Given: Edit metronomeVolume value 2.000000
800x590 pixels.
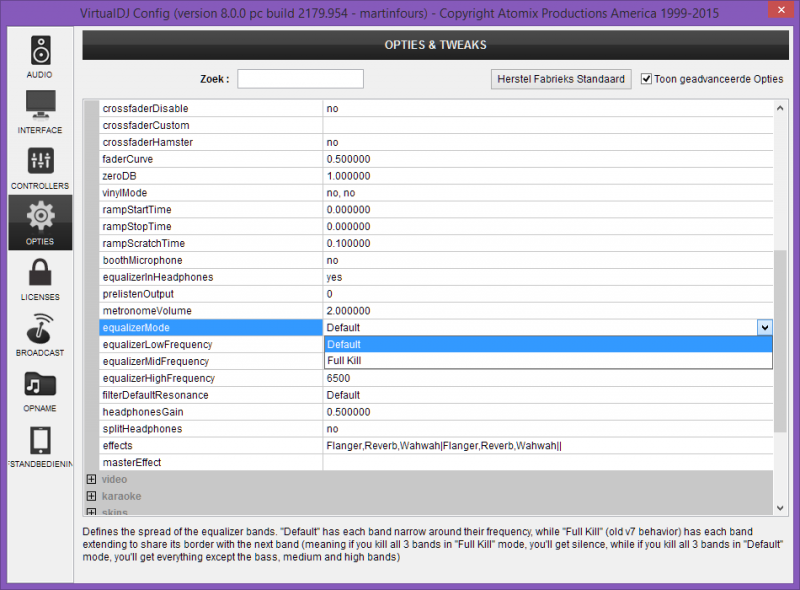Looking at the screenshot, I should click(548, 310).
